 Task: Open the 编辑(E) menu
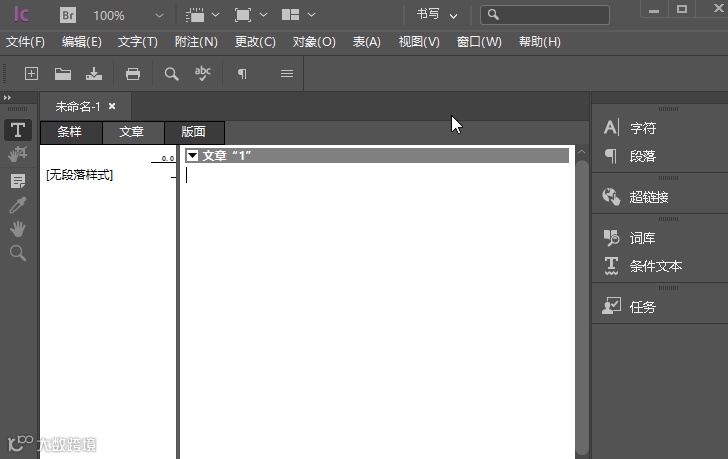point(82,42)
